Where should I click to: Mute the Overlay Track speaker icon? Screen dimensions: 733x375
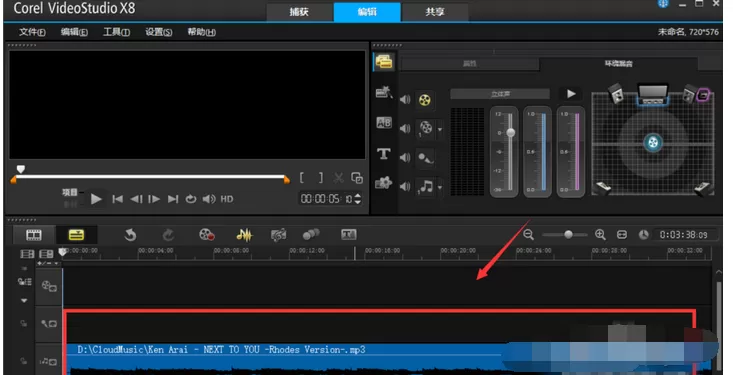pyautogui.click(x=405, y=129)
